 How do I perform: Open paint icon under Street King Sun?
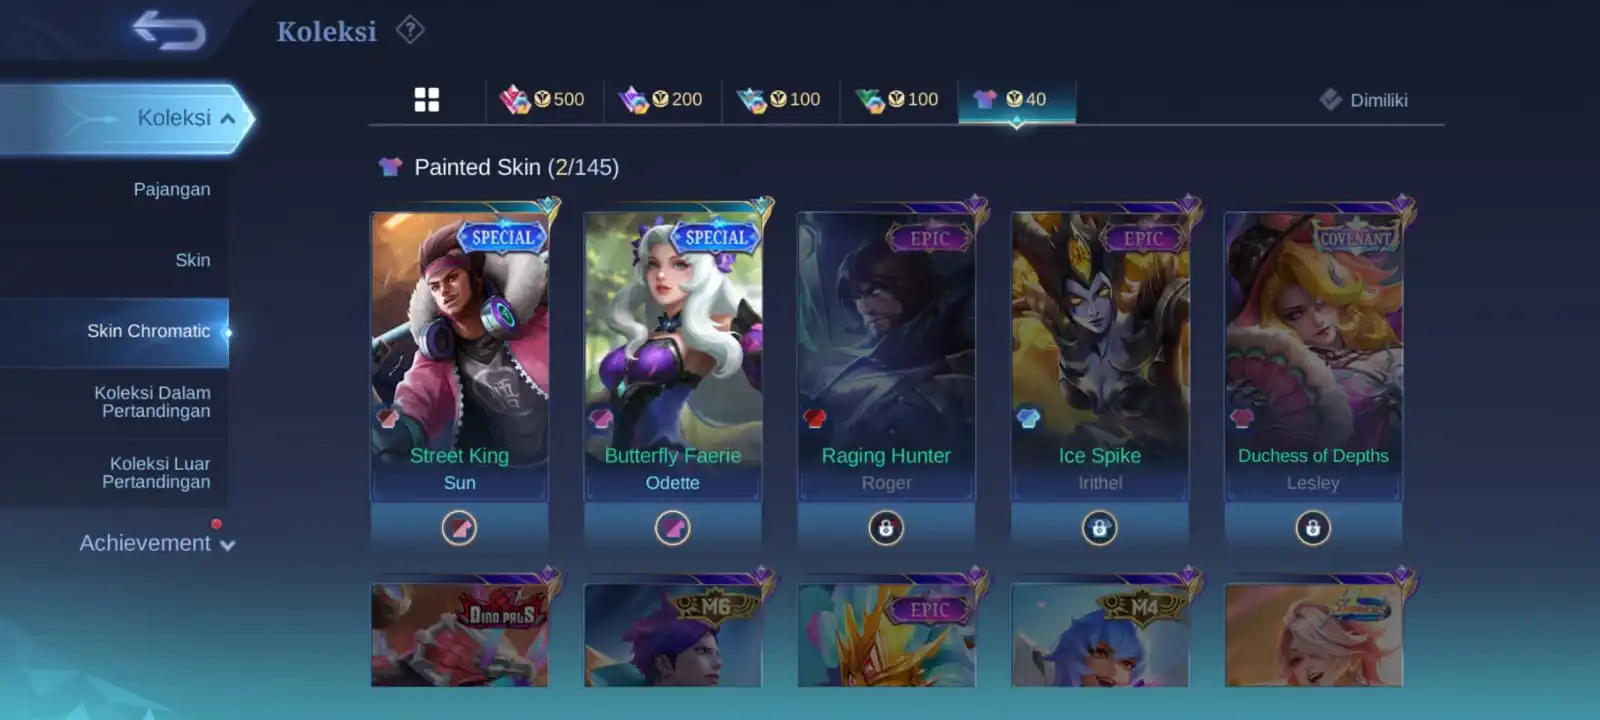tap(459, 527)
